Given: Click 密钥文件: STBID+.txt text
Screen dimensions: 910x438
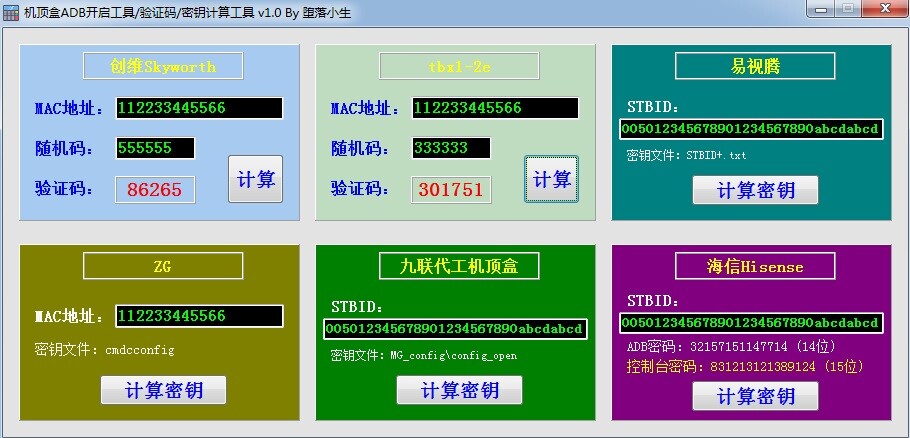Looking at the screenshot, I should (x=687, y=155).
